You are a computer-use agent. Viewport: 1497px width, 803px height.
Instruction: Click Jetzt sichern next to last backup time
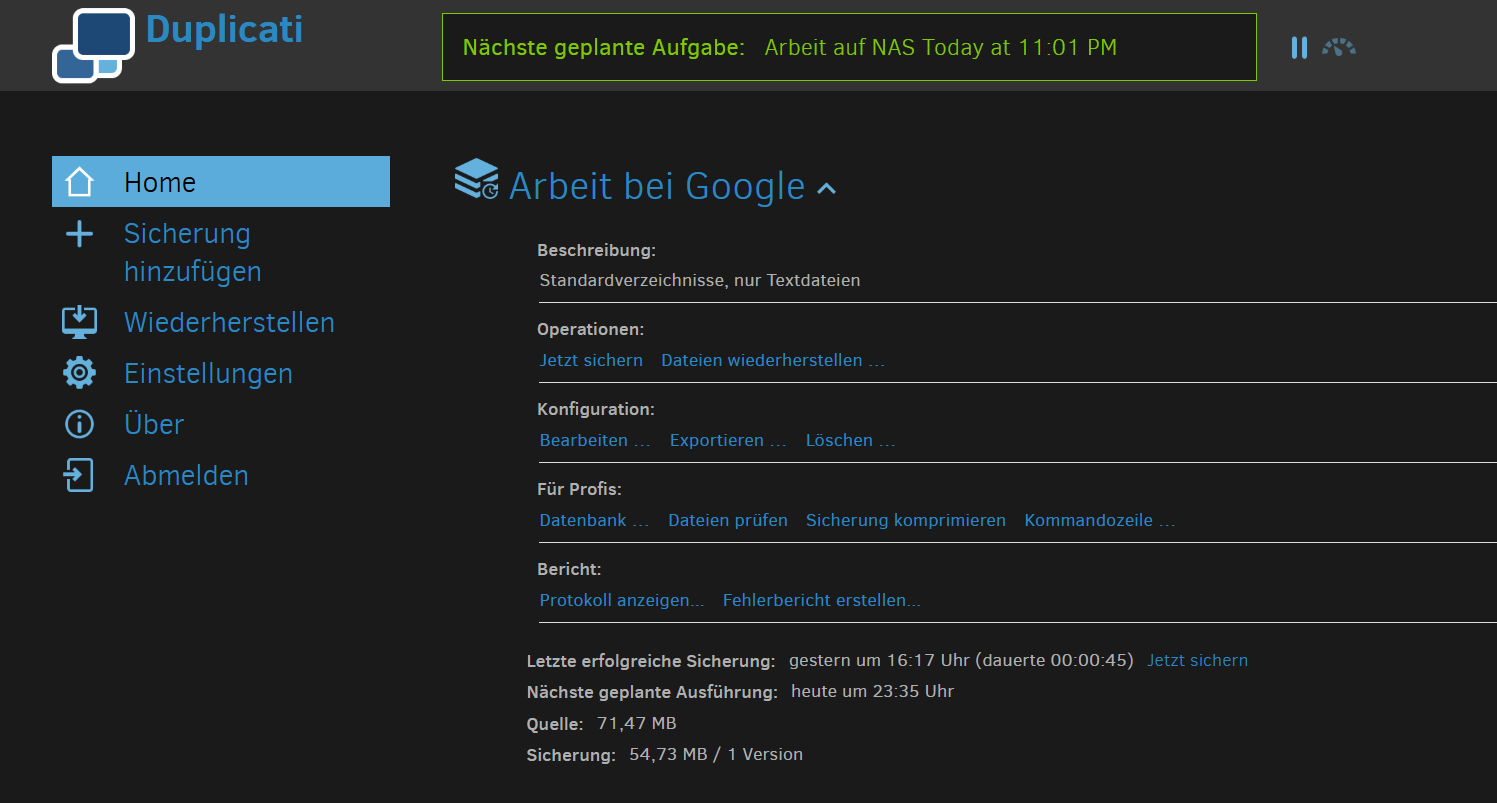[1197, 660]
